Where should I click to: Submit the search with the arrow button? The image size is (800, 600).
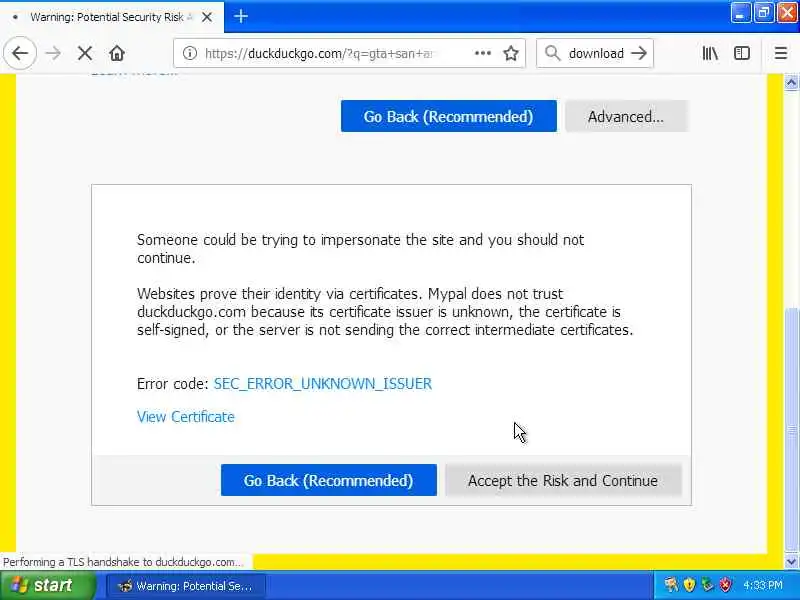(639, 53)
